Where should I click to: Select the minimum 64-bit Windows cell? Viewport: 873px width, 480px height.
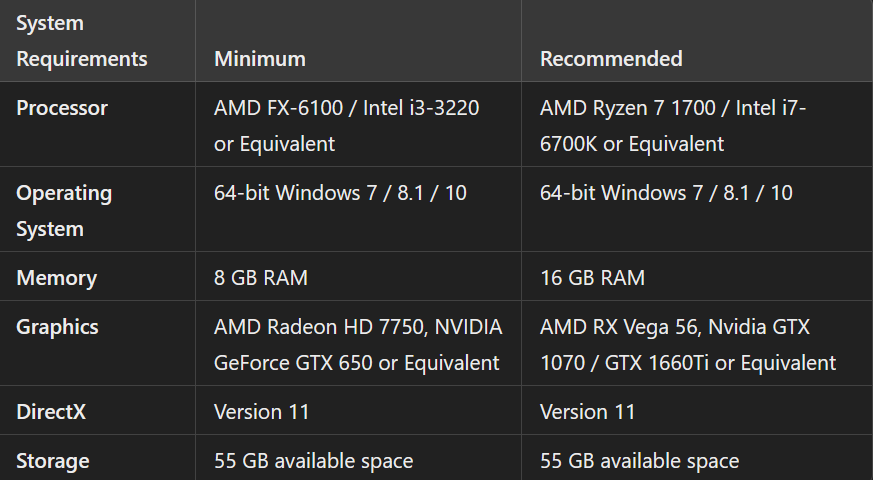click(340, 193)
